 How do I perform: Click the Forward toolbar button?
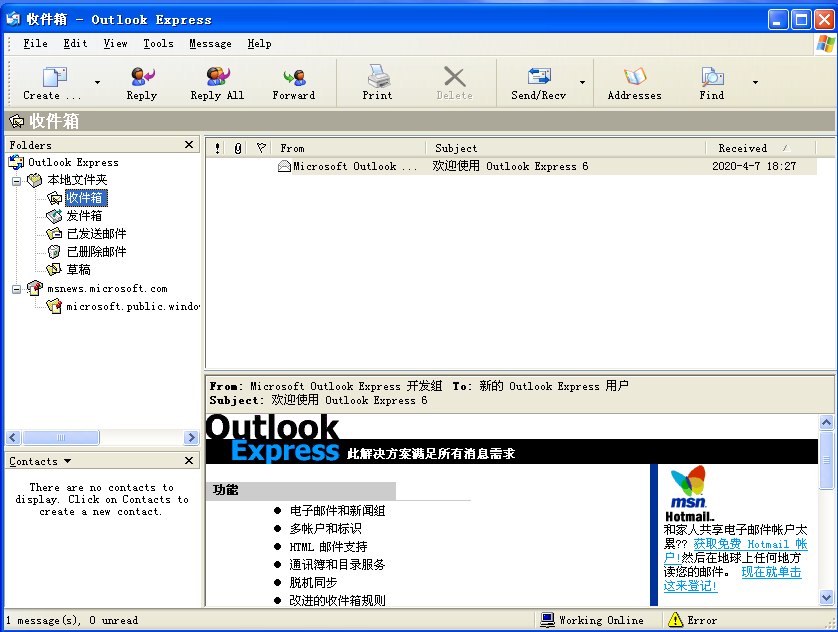pyautogui.click(x=293, y=83)
